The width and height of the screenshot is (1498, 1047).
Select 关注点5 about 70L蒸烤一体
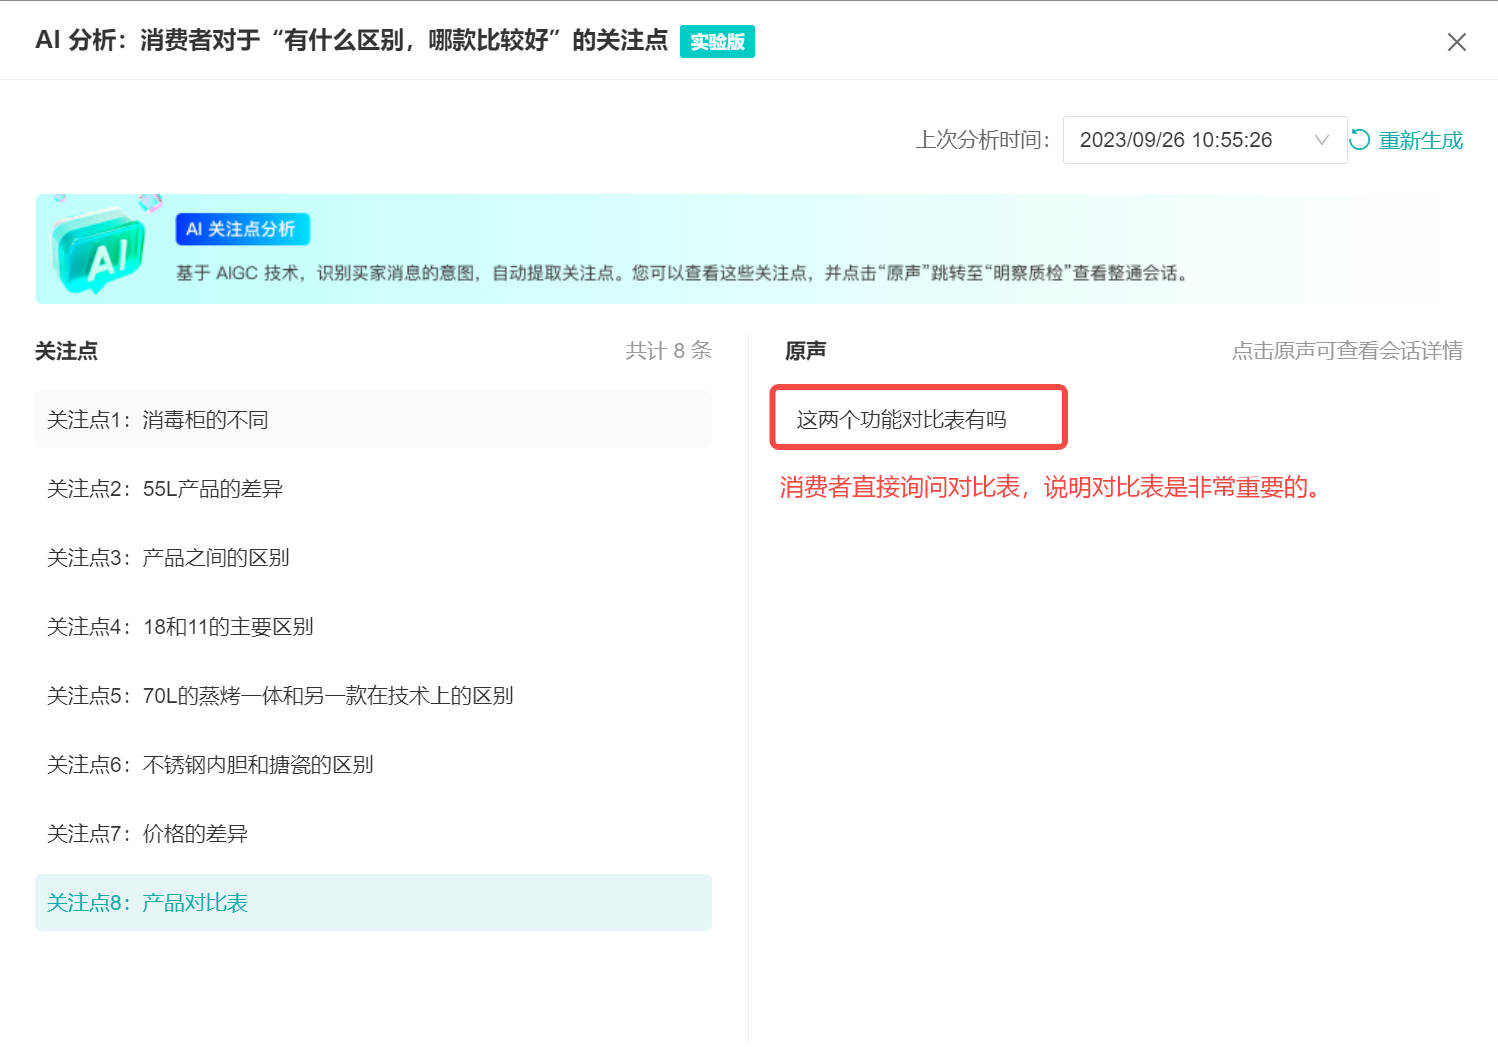tap(373, 696)
